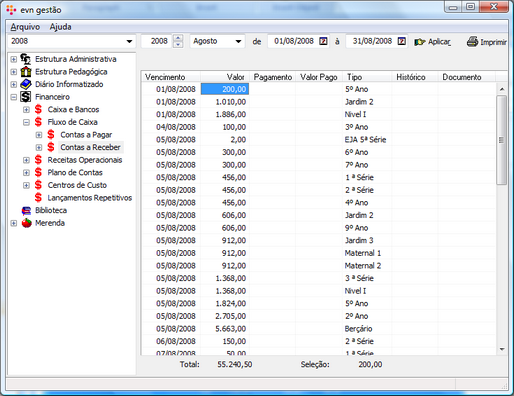Expand the Contas a Pagar node
The width and height of the screenshot is (514, 396).
pyautogui.click(x=39, y=135)
